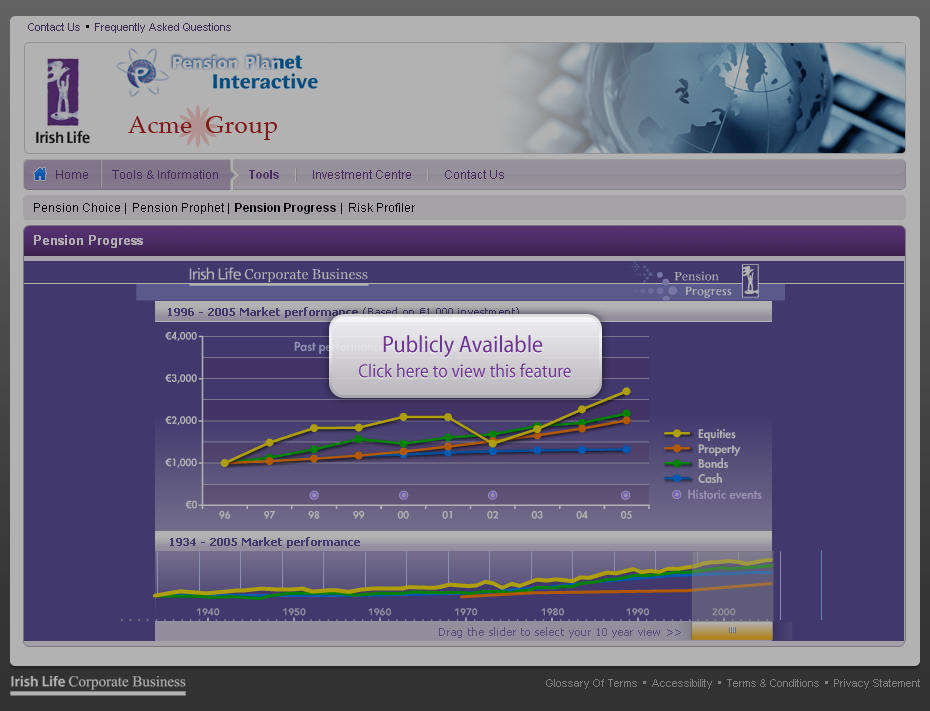
Task: Click the historic event marker under 02
Action: tap(492, 495)
